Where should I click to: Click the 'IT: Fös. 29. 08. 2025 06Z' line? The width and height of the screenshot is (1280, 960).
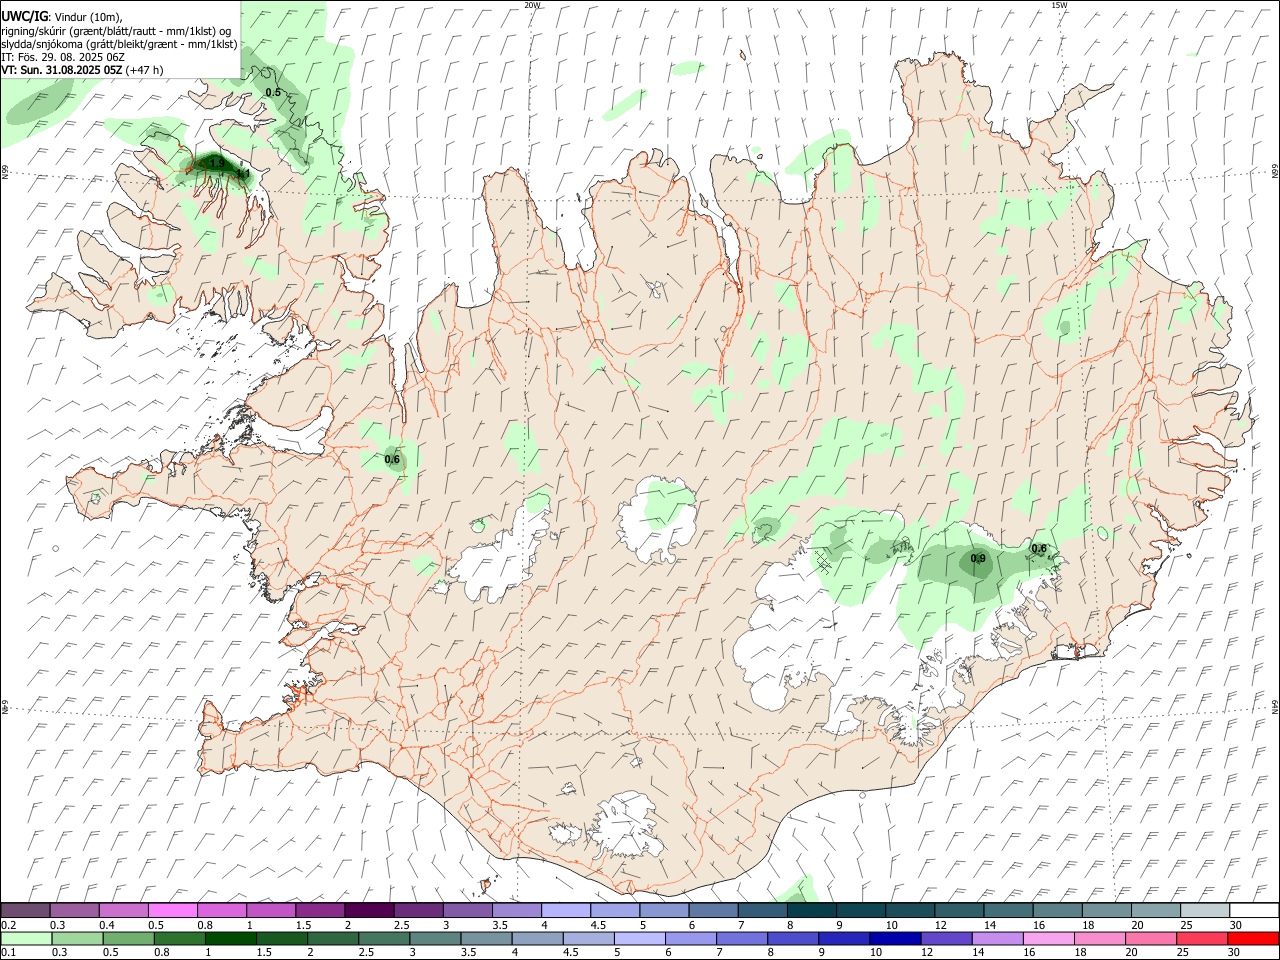pos(63,57)
